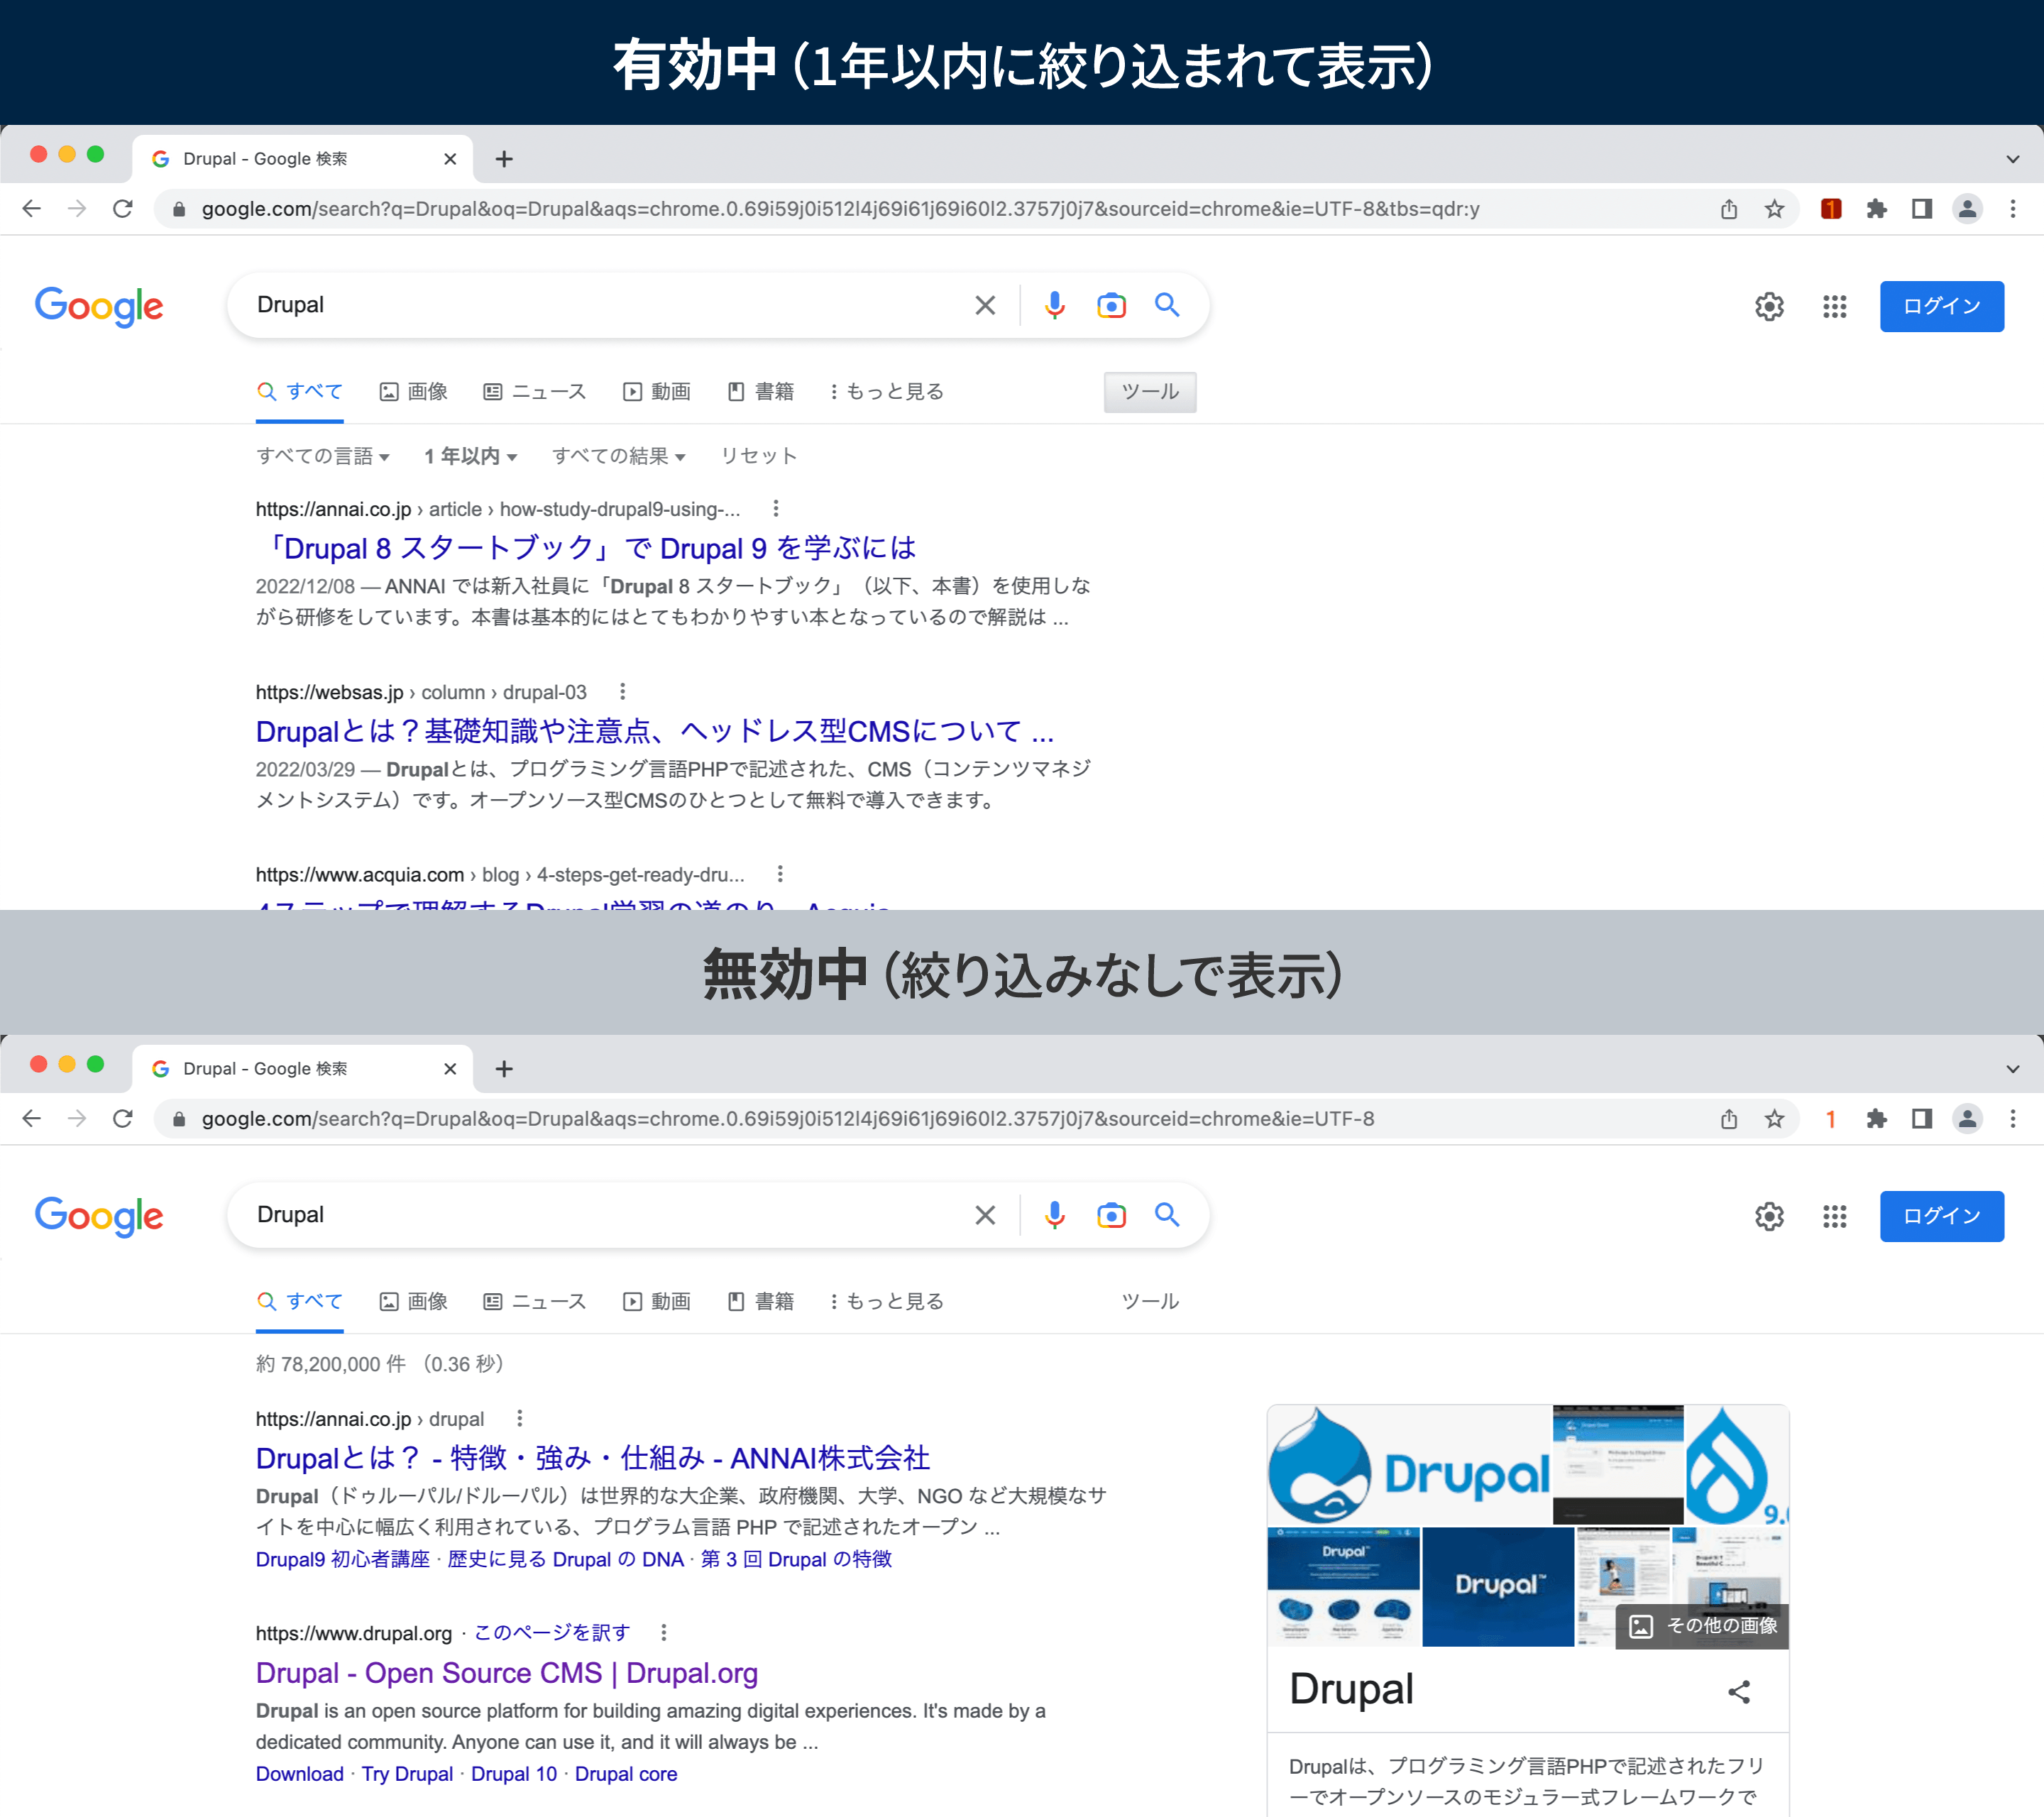Open the Drupalとは？基礎知識や注意点 result link

tap(655, 731)
